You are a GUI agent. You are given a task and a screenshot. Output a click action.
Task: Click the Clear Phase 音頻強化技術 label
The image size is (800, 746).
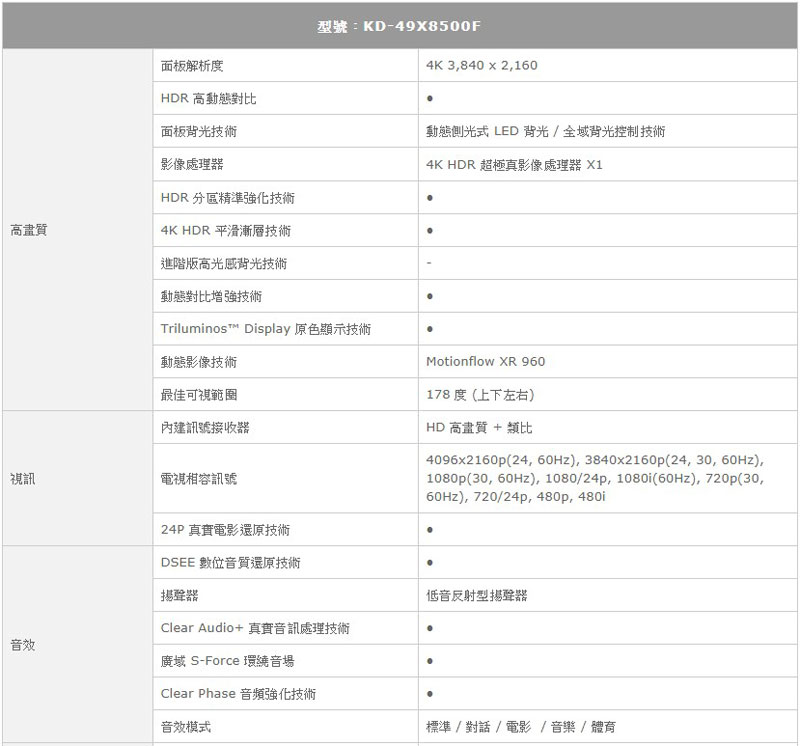click(238, 694)
